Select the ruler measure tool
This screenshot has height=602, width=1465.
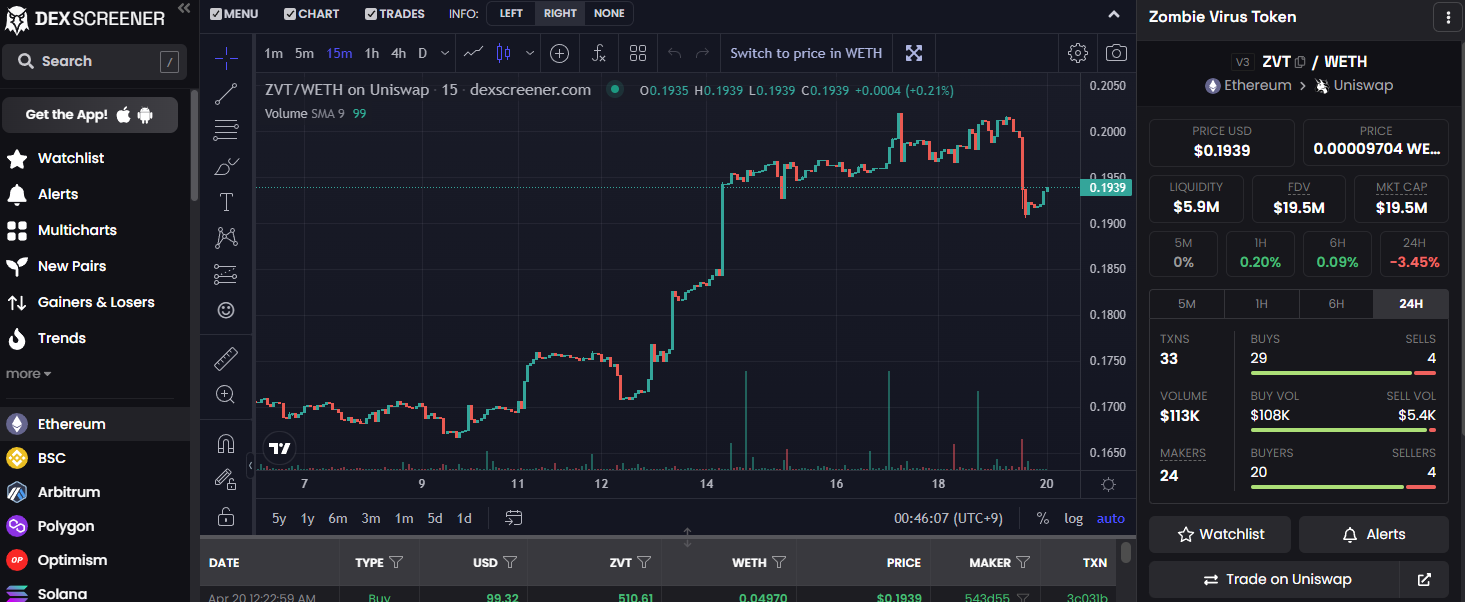(226, 358)
